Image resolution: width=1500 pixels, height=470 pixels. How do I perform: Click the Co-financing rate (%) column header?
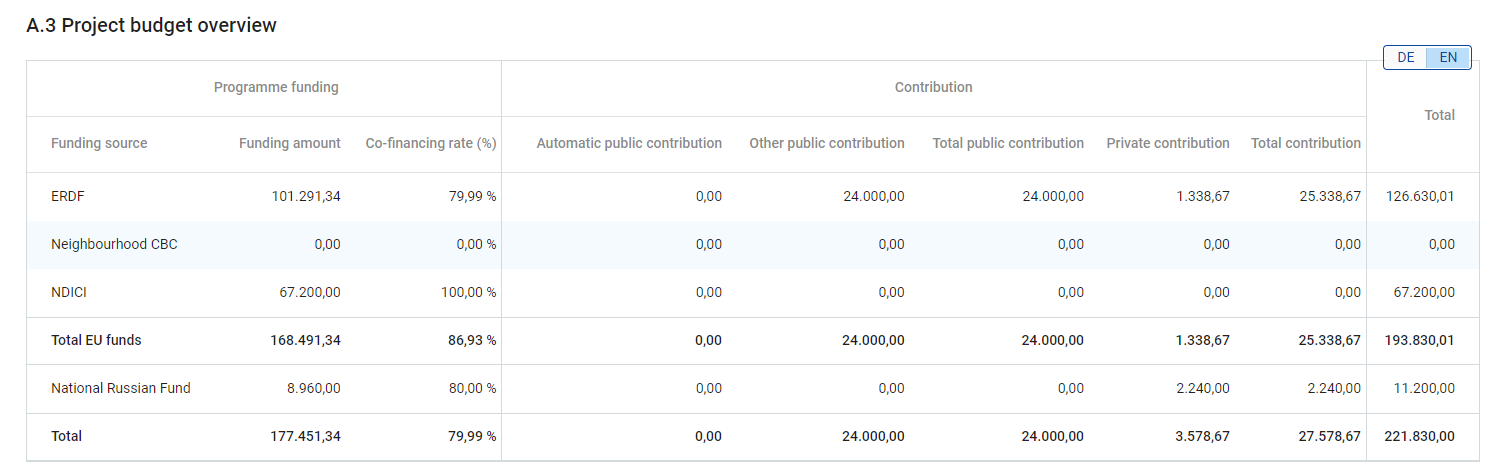431,144
